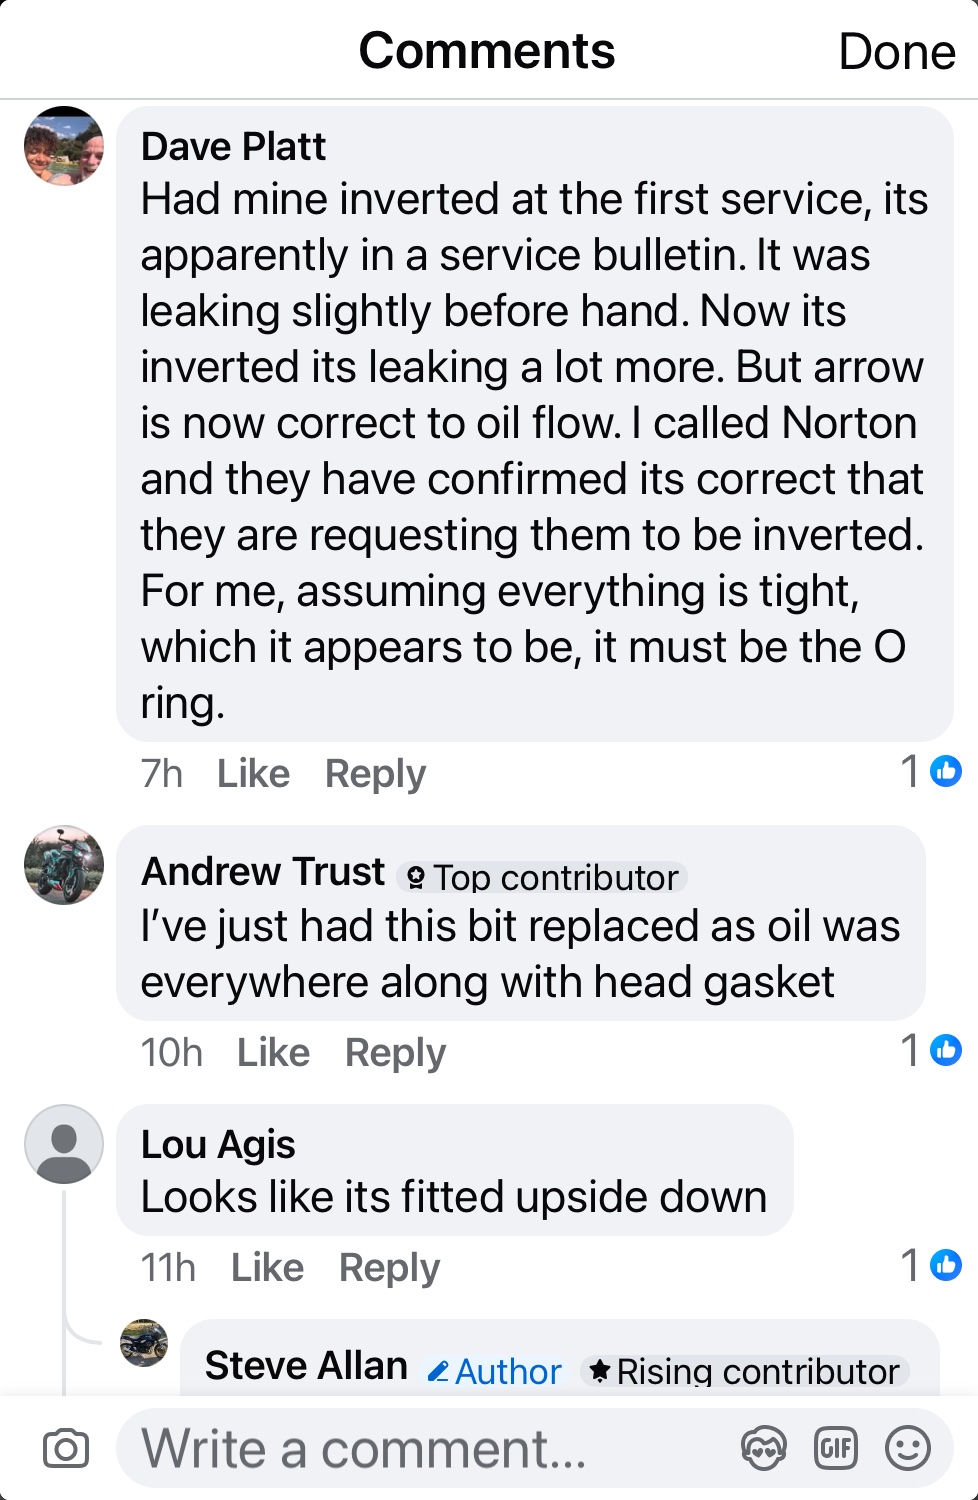Reply to Andrew Trust's comment
Screen dimensions: 978x1500
(x=395, y=1052)
